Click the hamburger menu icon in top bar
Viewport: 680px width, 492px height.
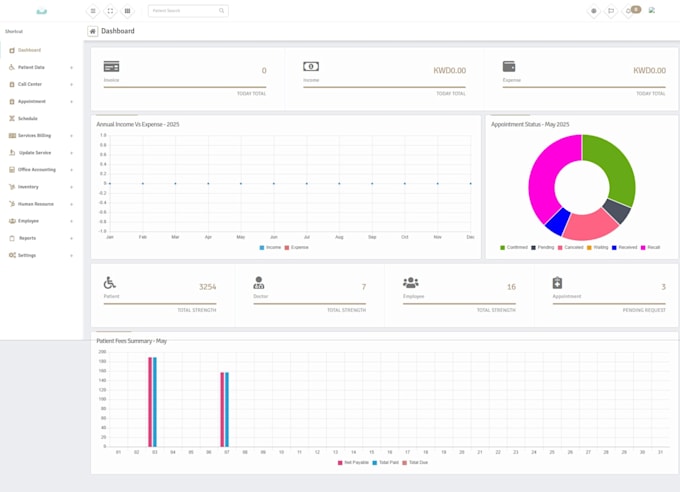coord(93,11)
